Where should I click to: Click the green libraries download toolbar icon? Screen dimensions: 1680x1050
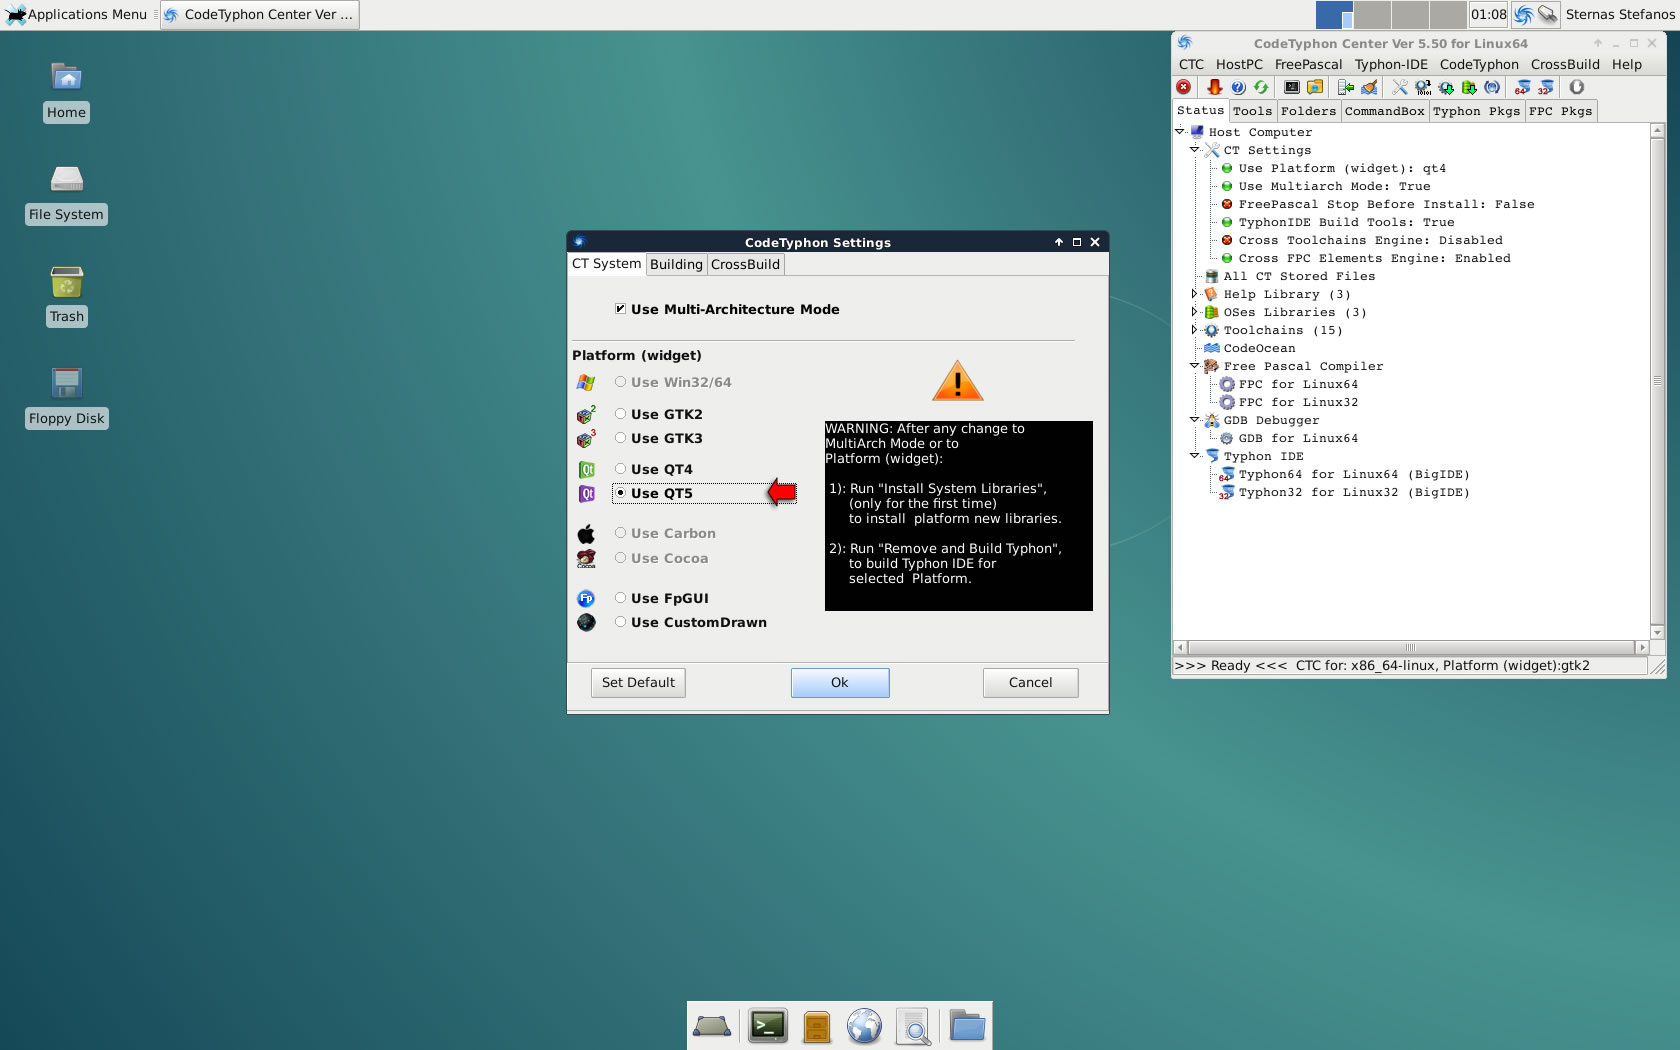[x=1469, y=87]
